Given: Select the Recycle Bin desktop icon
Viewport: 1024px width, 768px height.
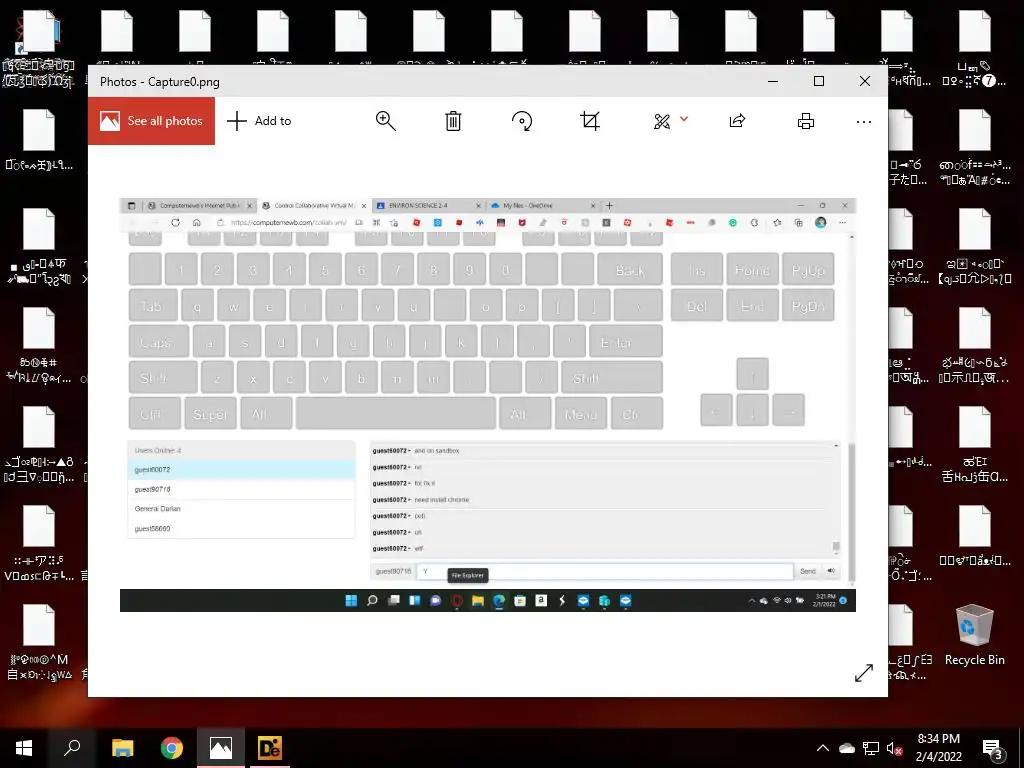Looking at the screenshot, I should click(x=974, y=635).
